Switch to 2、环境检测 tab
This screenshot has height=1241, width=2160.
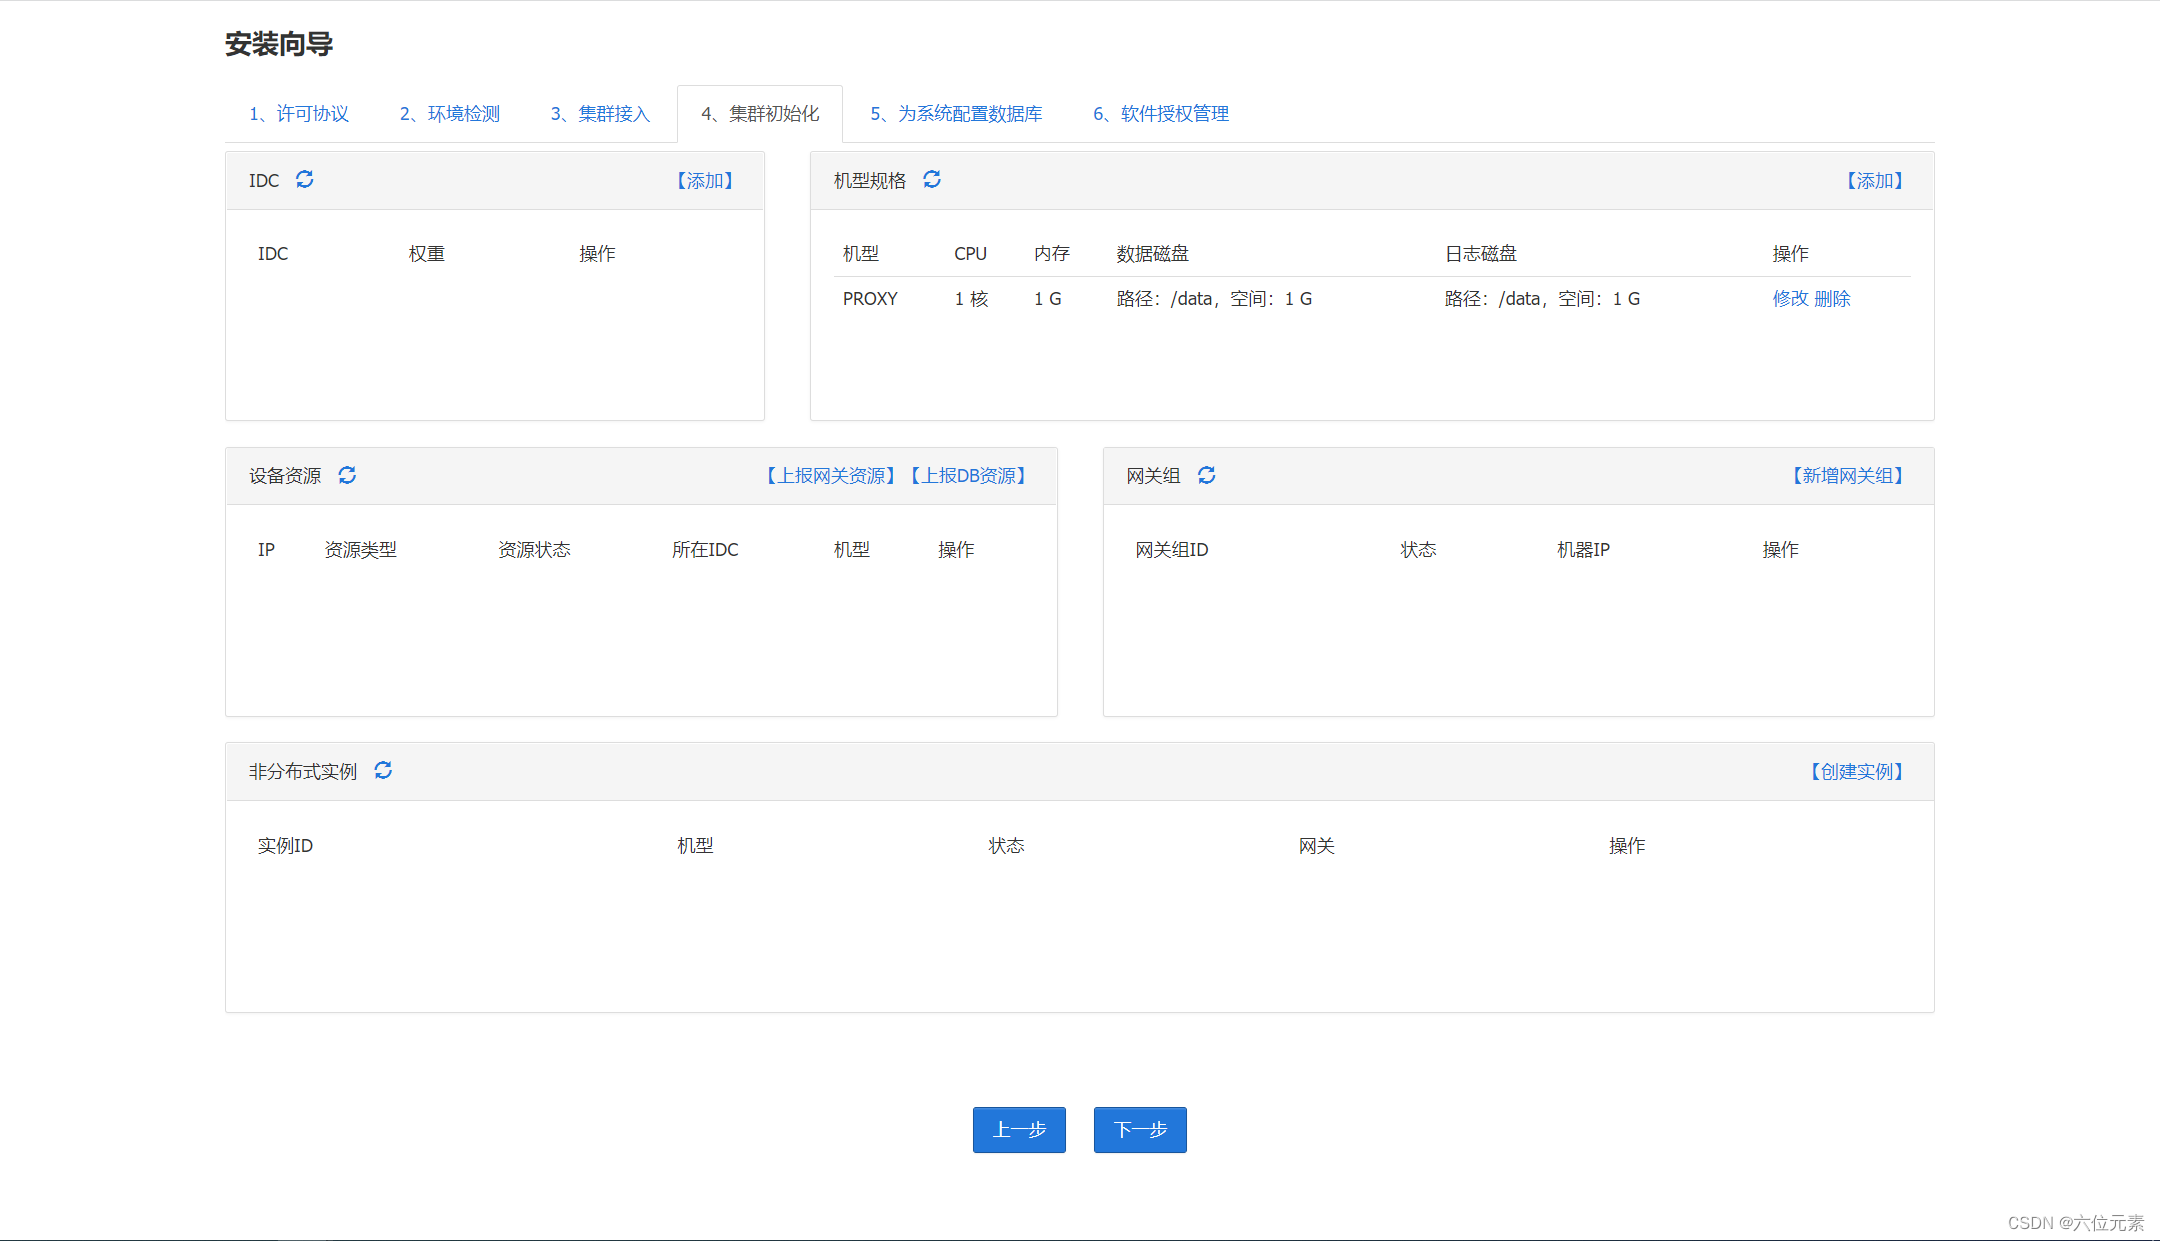click(x=450, y=114)
